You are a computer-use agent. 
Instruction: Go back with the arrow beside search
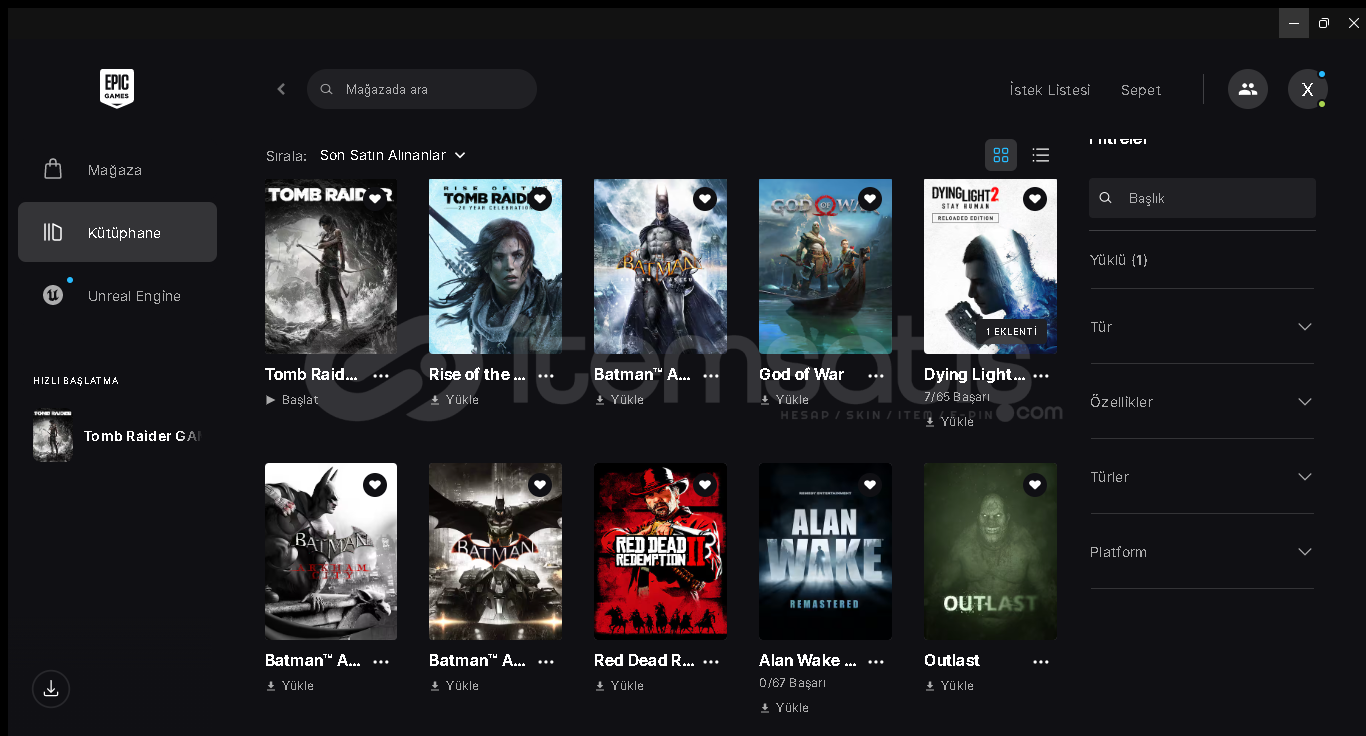point(281,89)
